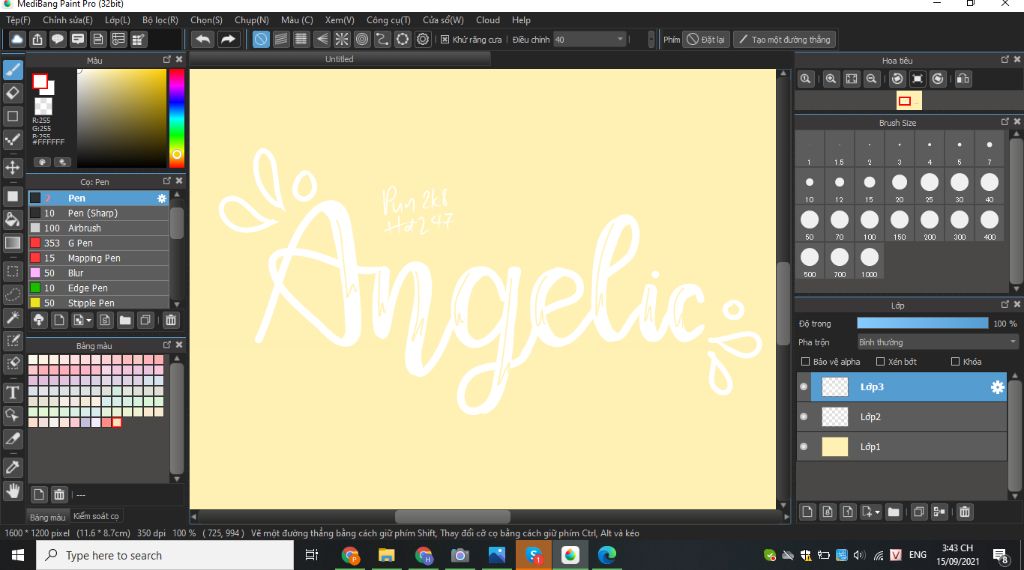1024x570 pixels.
Task: Select the Eyedropper tool
Action: (12, 467)
